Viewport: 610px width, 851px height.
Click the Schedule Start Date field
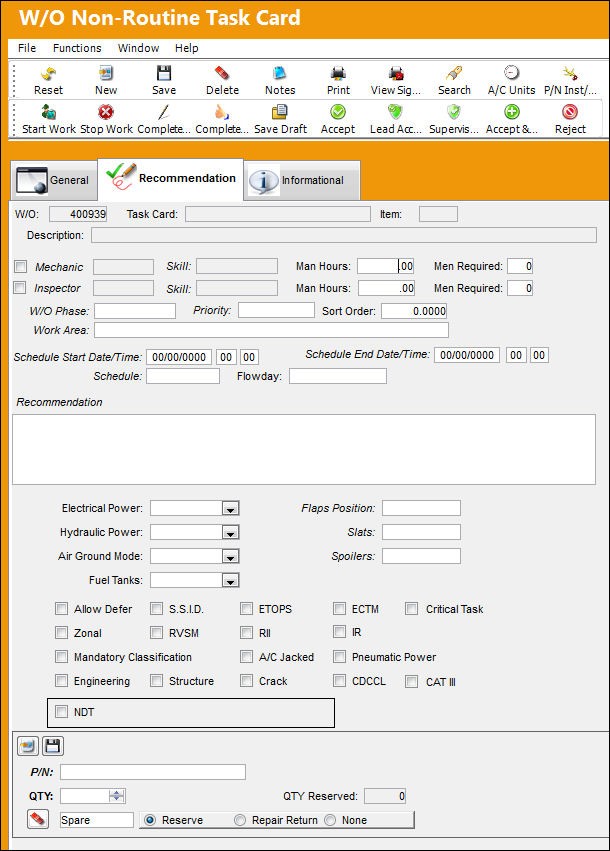click(x=179, y=357)
